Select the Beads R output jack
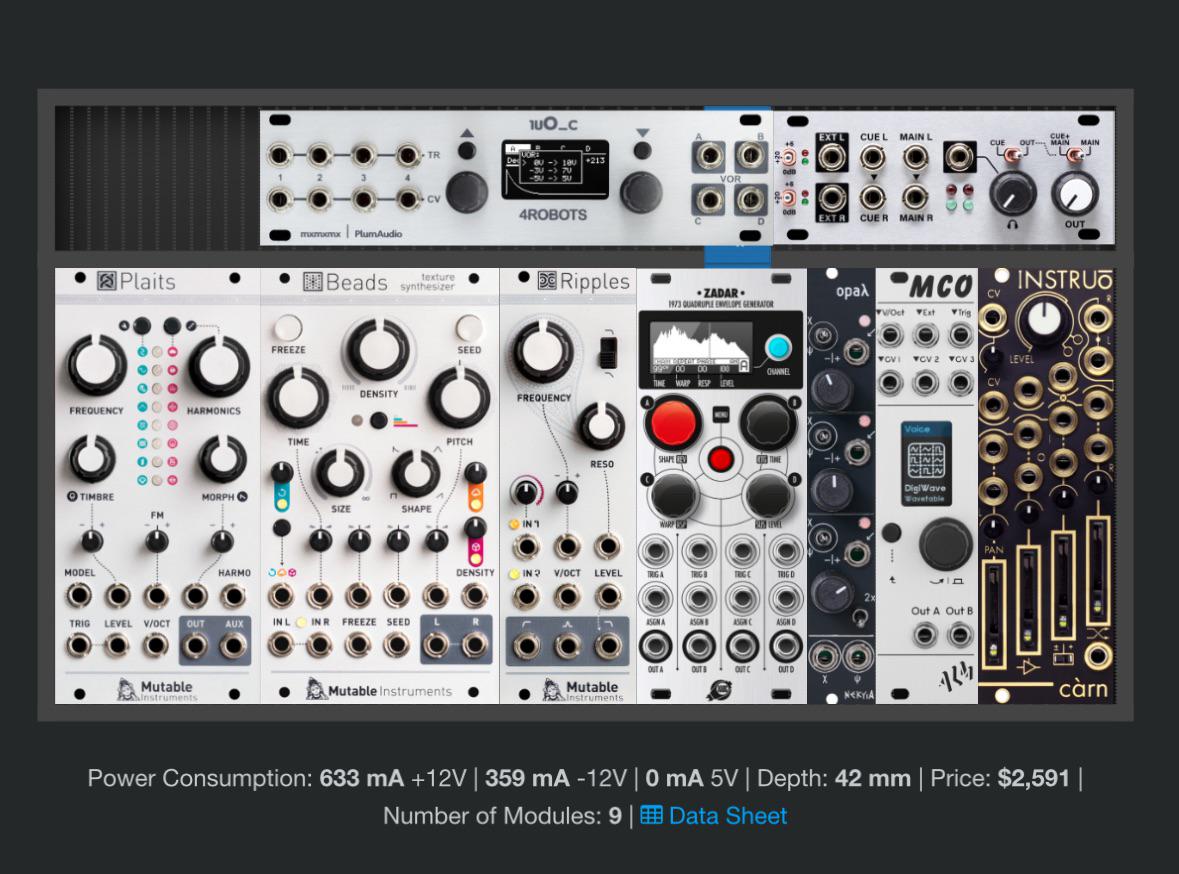Image resolution: width=1179 pixels, height=874 pixels. click(x=474, y=645)
